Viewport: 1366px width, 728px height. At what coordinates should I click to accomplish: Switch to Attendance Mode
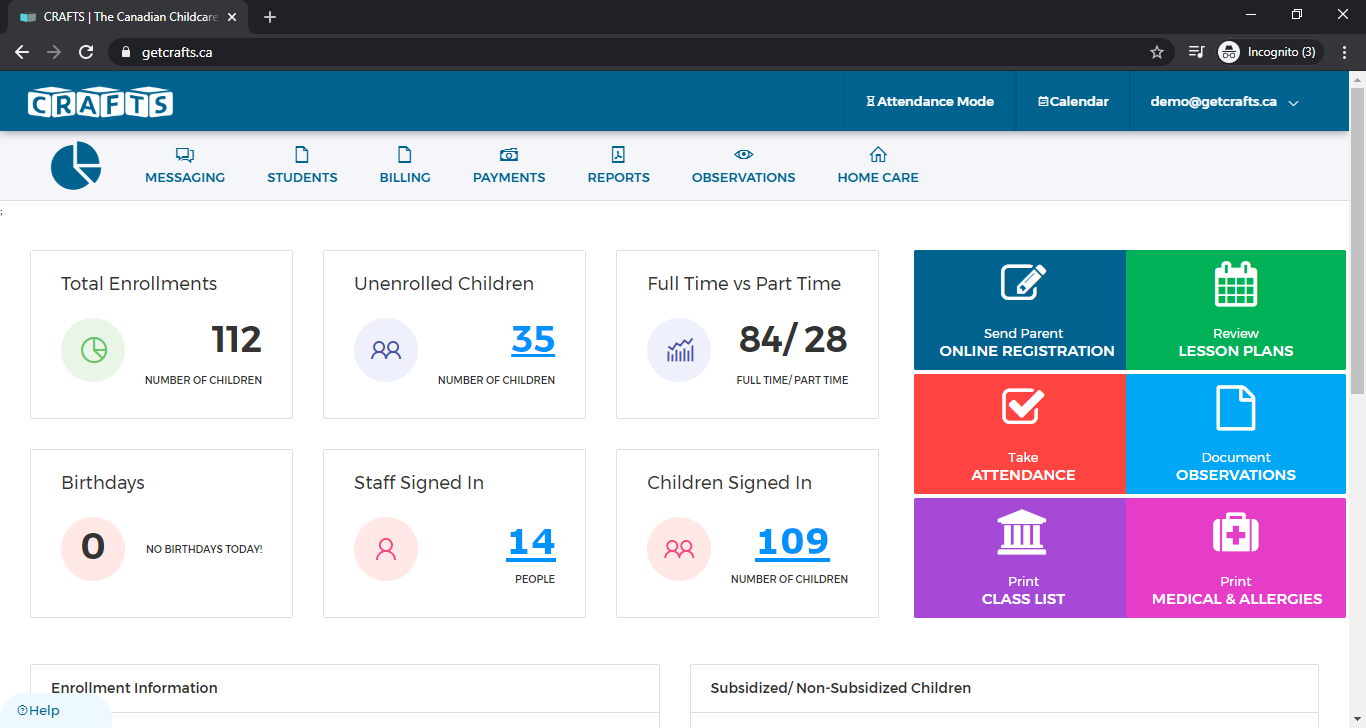[929, 101]
